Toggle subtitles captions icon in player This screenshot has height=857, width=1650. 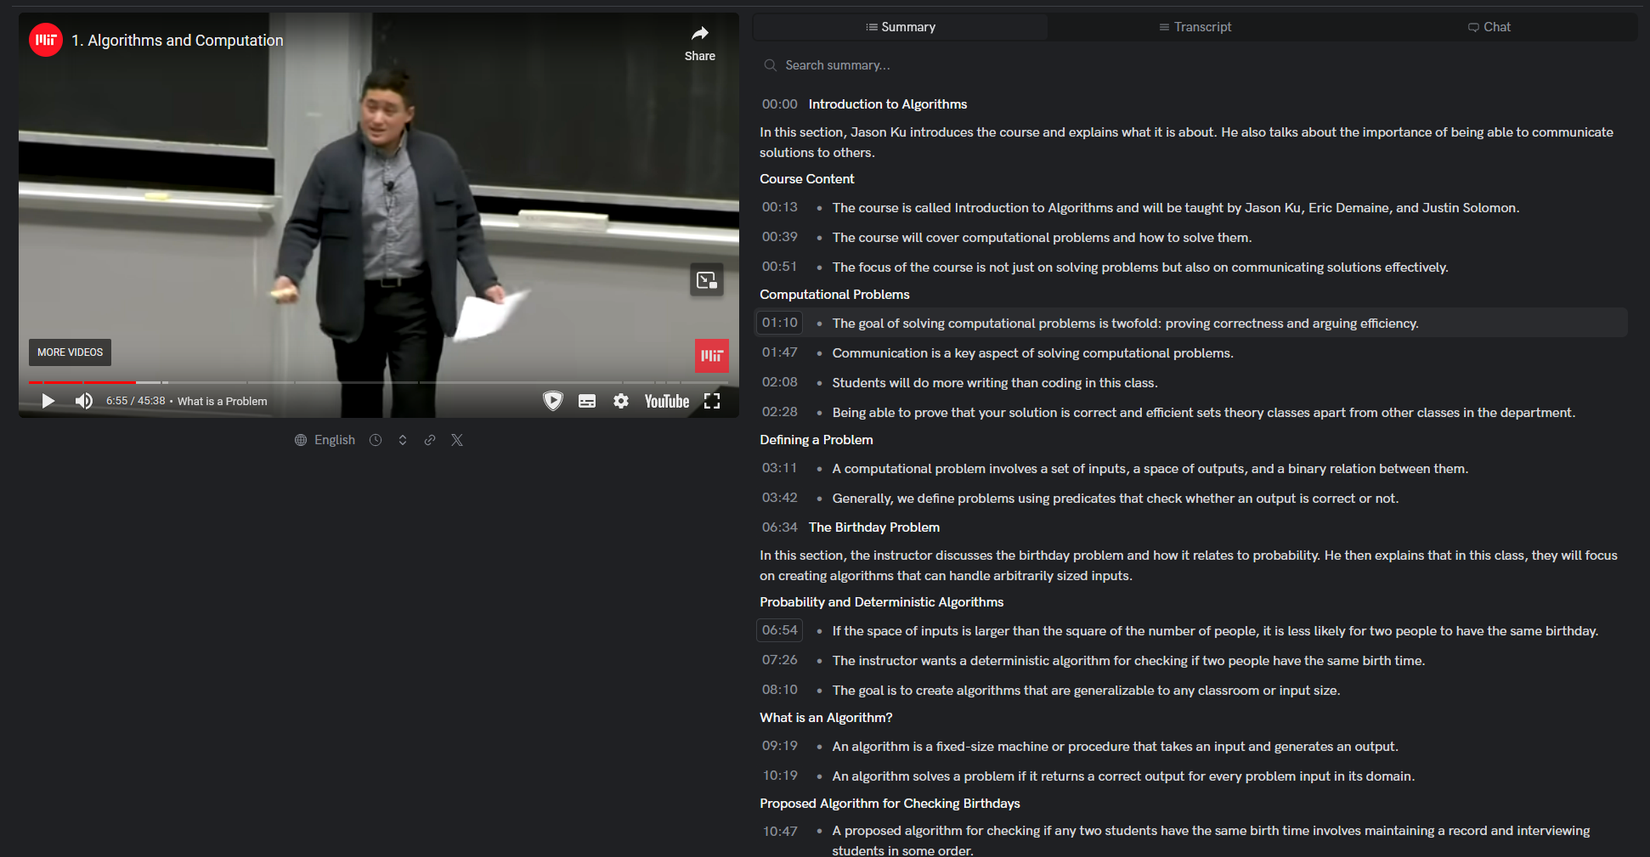point(587,401)
